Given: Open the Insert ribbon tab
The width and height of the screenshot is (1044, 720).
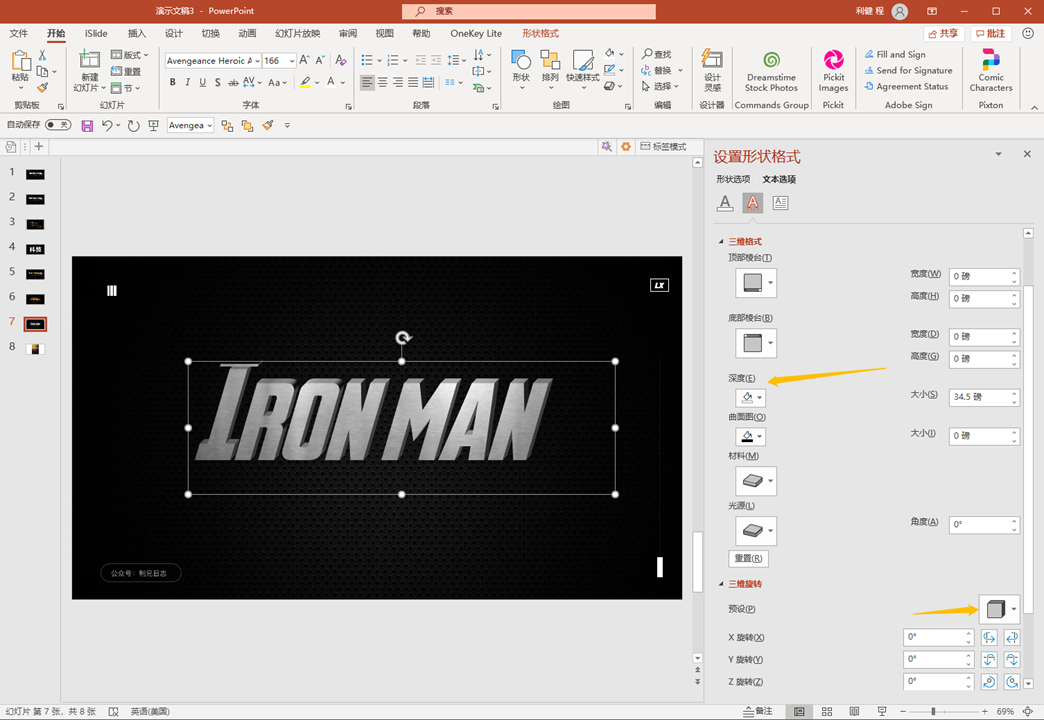Looking at the screenshot, I should pos(136,33).
